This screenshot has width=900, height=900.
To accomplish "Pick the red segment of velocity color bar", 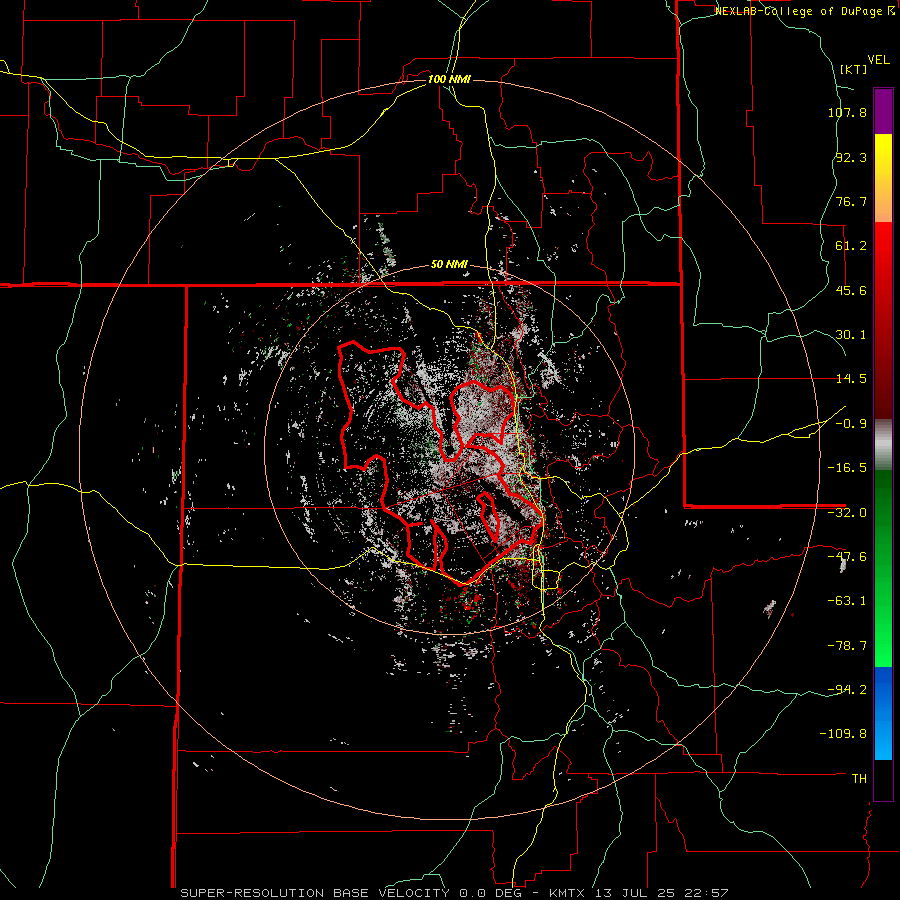I will pos(883,320).
